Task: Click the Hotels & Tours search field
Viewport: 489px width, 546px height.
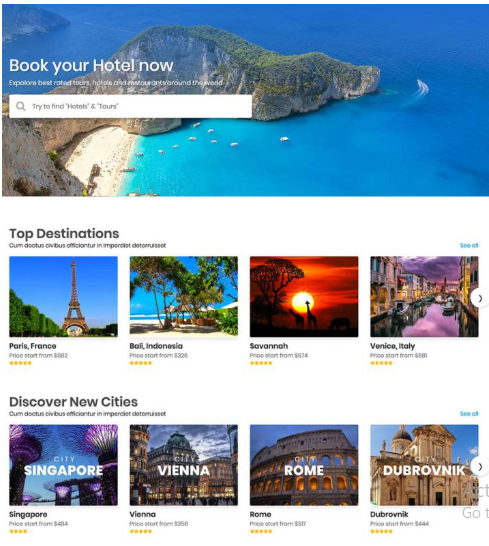Action: pyautogui.click(x=131, y=106)
